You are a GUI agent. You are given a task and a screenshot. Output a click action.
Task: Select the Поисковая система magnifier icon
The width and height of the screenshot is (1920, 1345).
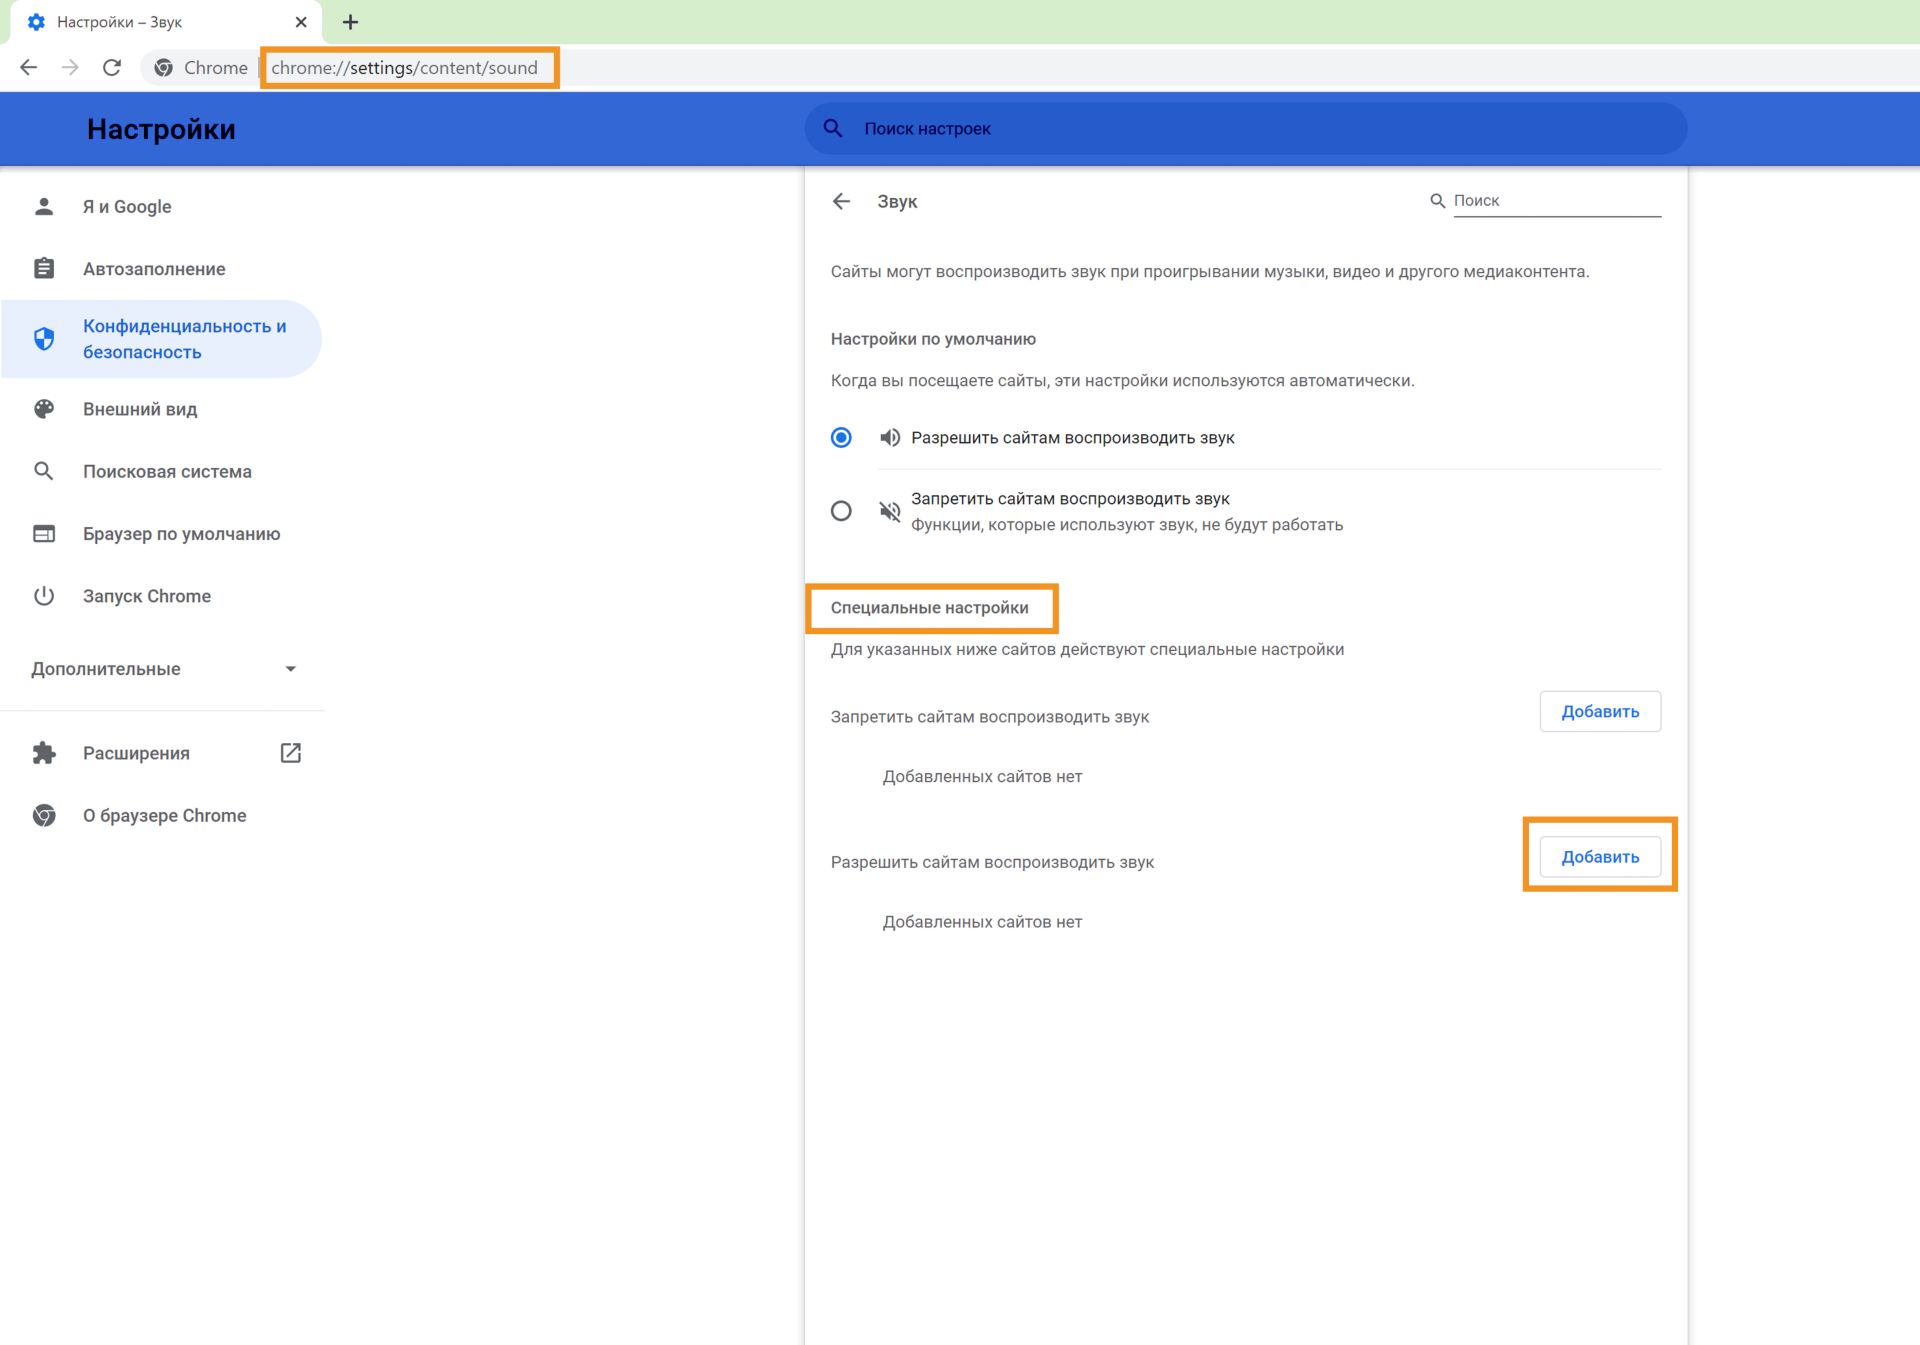click(x=44, y=471)
